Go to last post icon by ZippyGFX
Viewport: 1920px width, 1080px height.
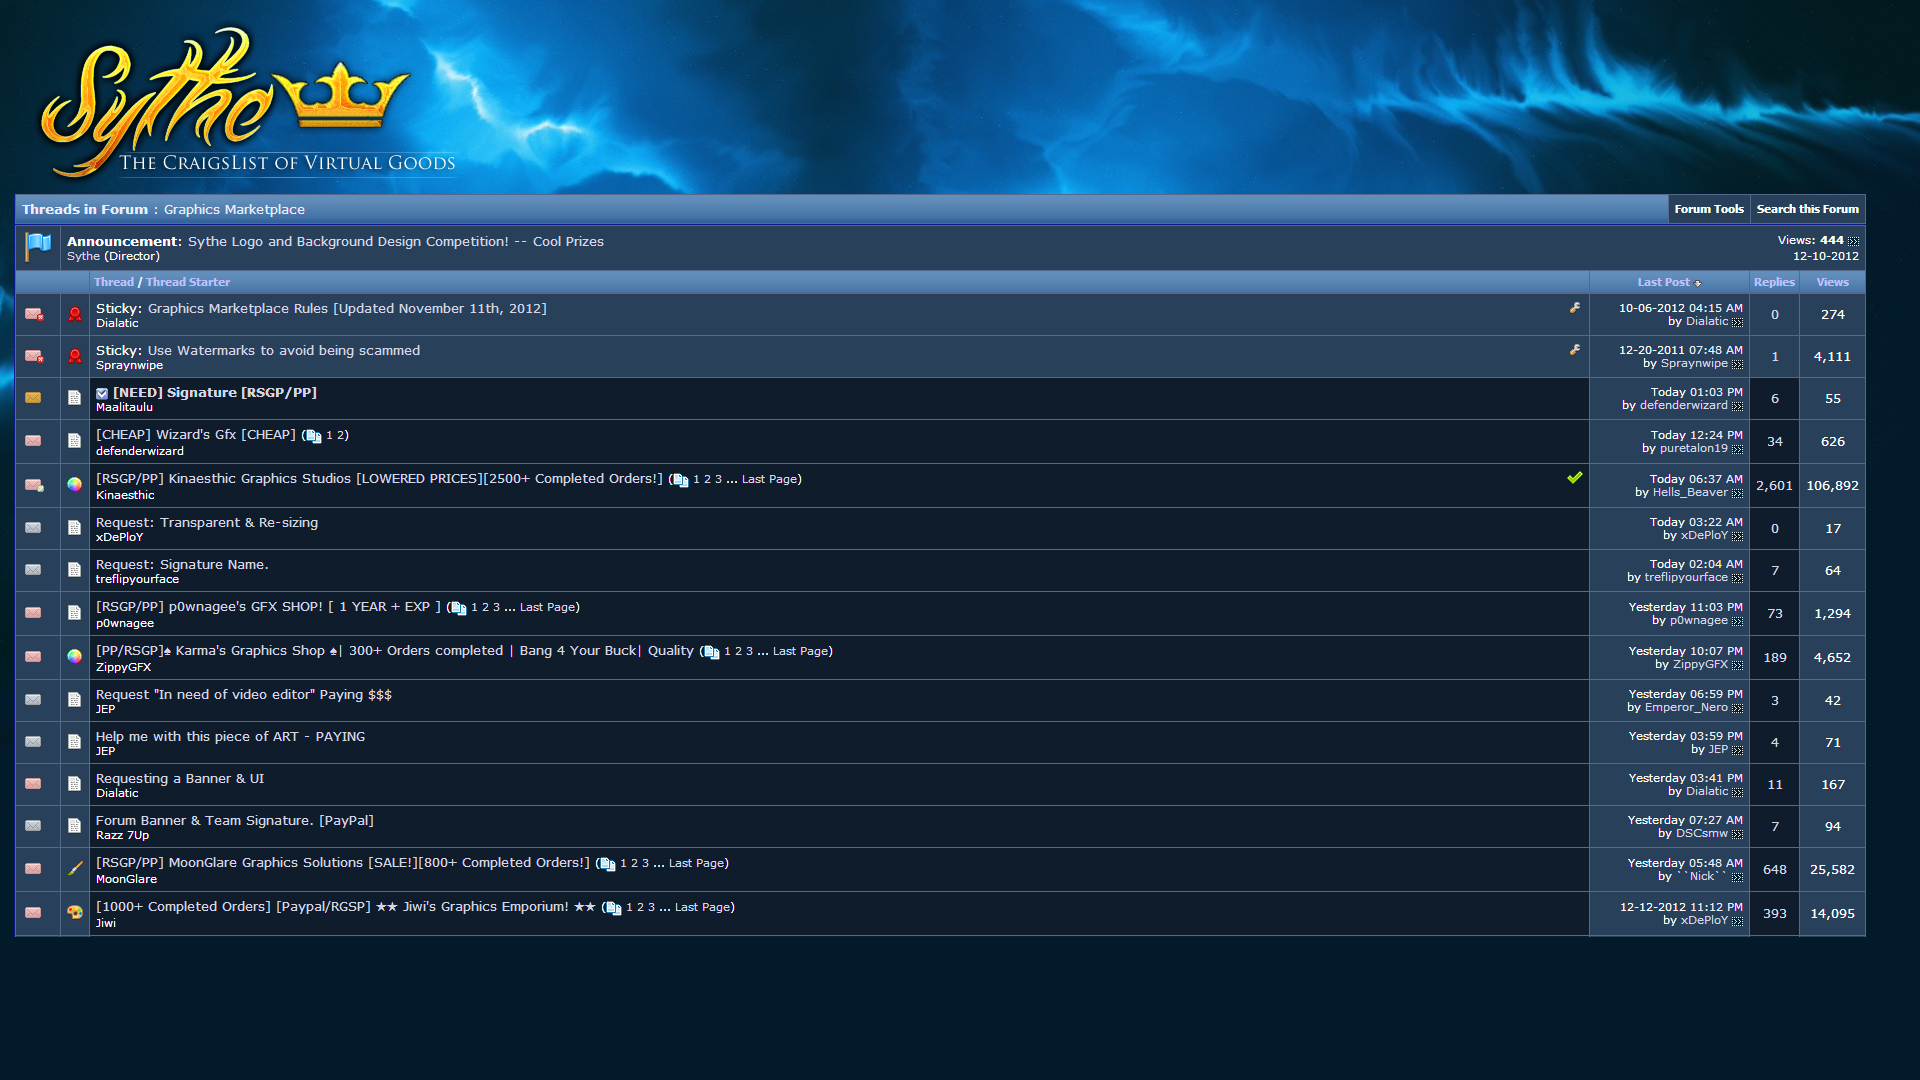tap(1737, 665)
